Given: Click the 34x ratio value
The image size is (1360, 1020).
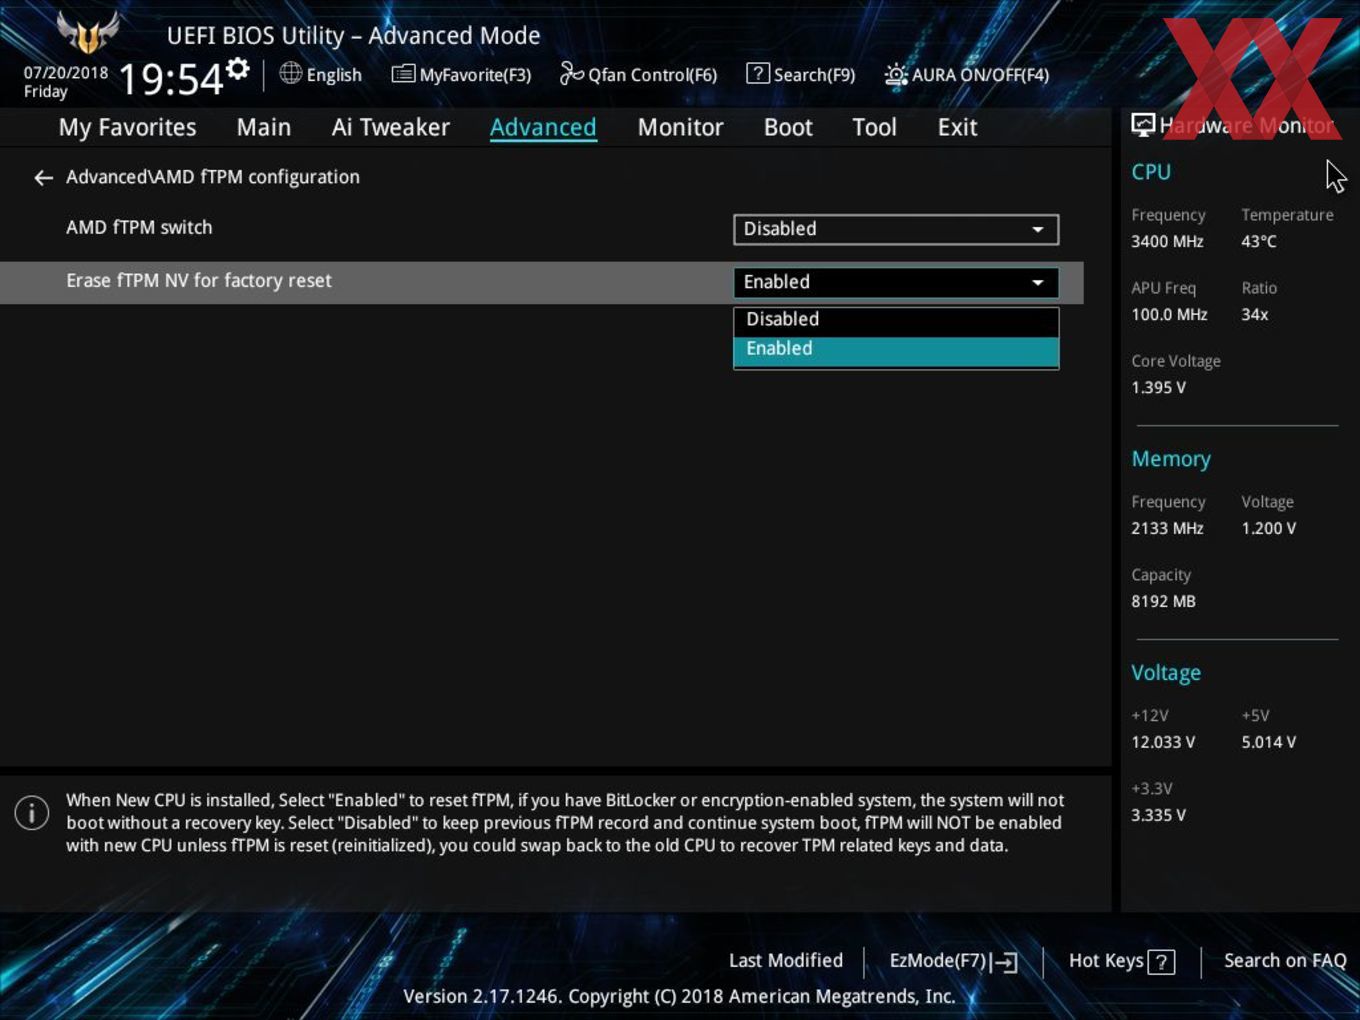Looking at the screenshot, I should click(1255, 315).
